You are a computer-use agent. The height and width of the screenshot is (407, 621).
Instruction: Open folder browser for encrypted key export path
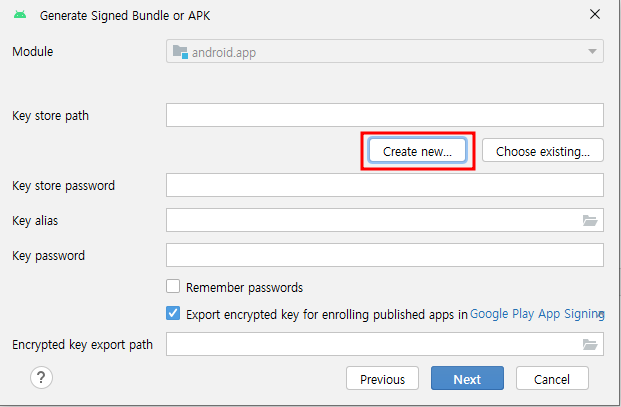click(590, 344)
